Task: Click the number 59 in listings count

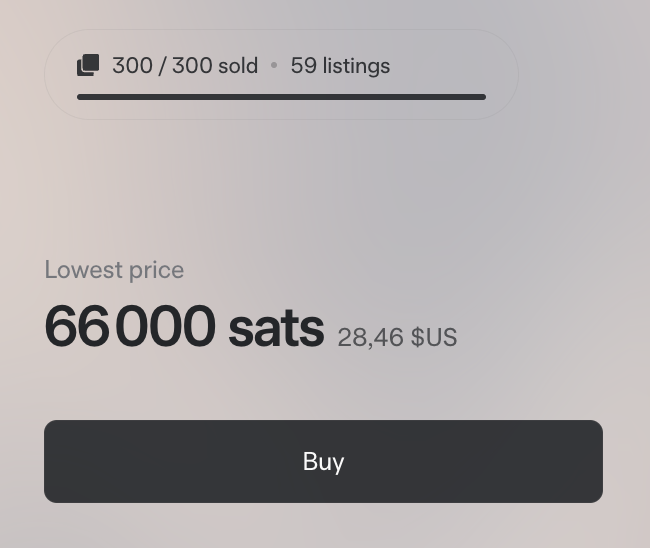Action: tap(303, 65)
